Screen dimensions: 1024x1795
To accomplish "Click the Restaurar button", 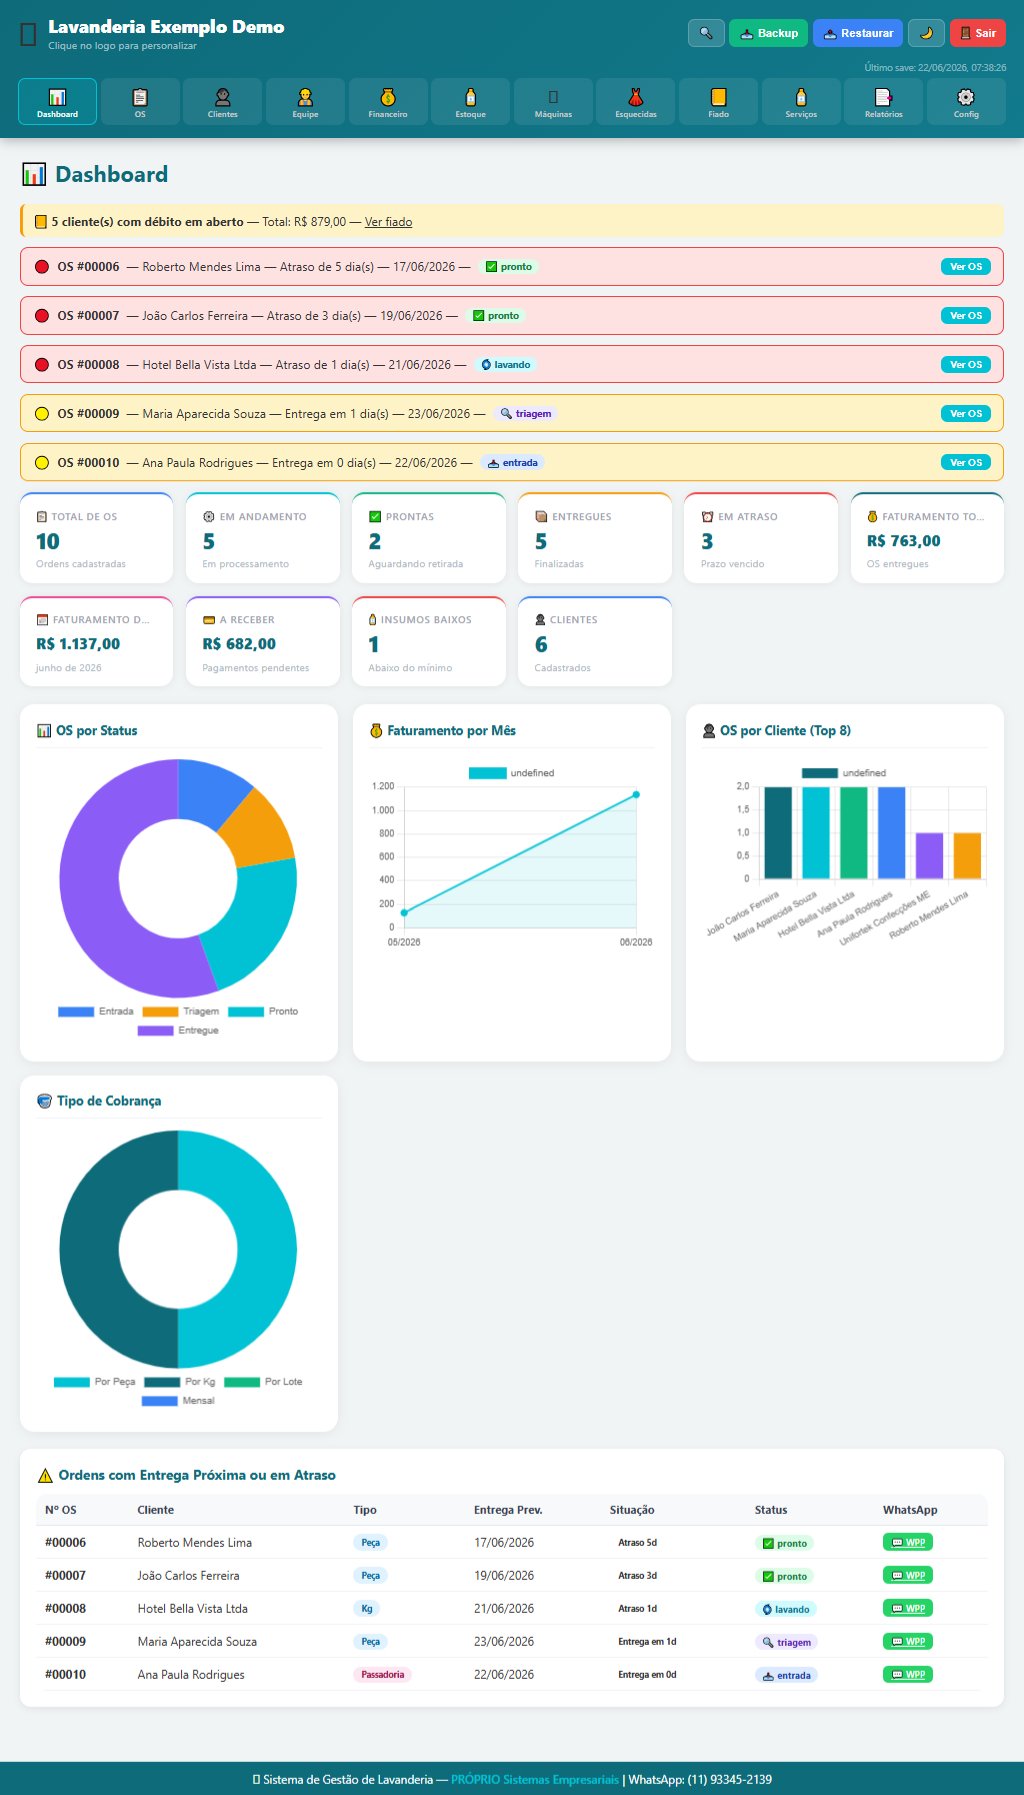I will tap(858, 33).
